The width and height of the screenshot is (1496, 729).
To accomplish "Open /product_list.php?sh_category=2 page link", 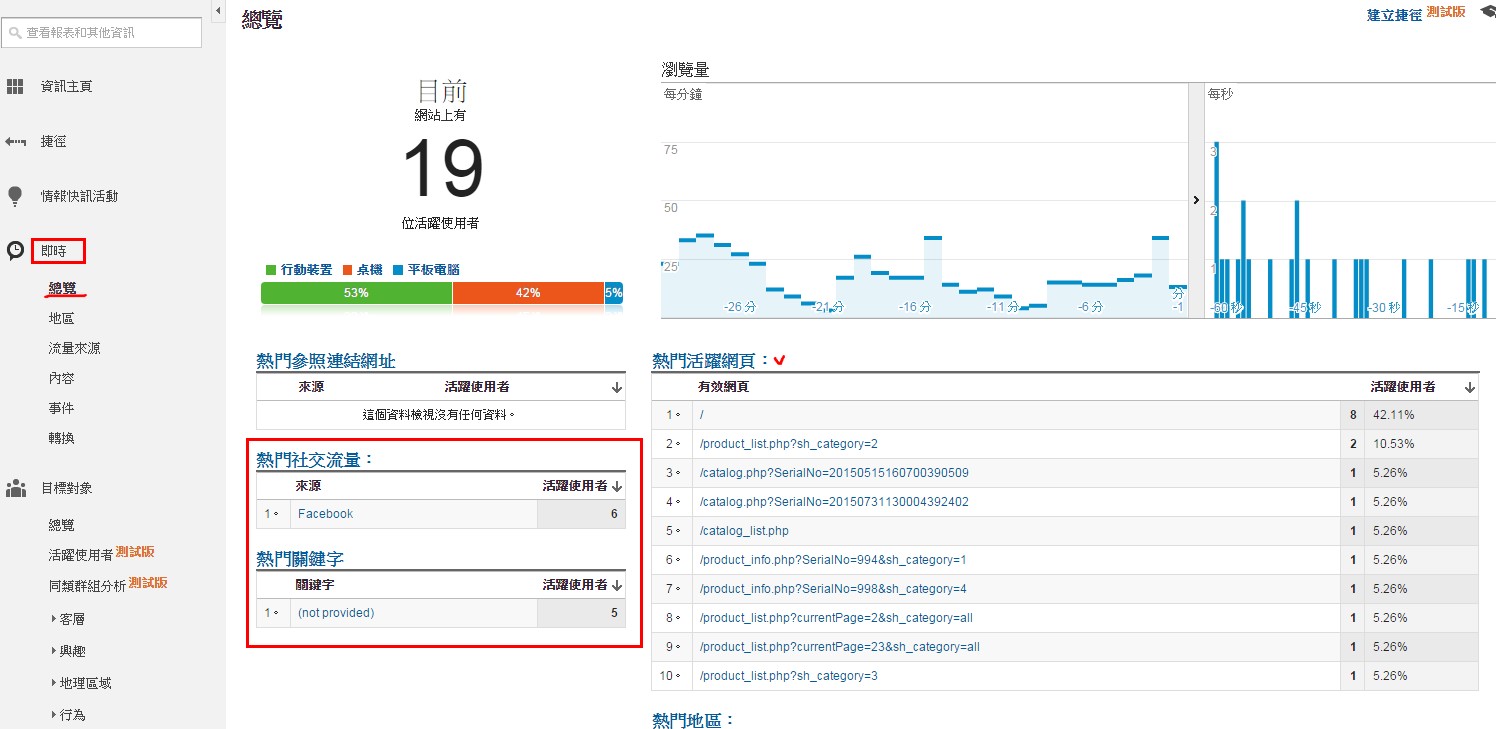I will tap(788, 444).
